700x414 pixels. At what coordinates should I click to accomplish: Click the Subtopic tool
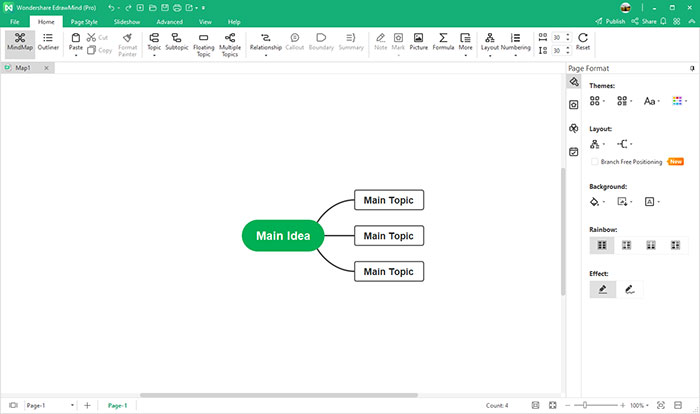pyautogui.click(x=177, y=41)
